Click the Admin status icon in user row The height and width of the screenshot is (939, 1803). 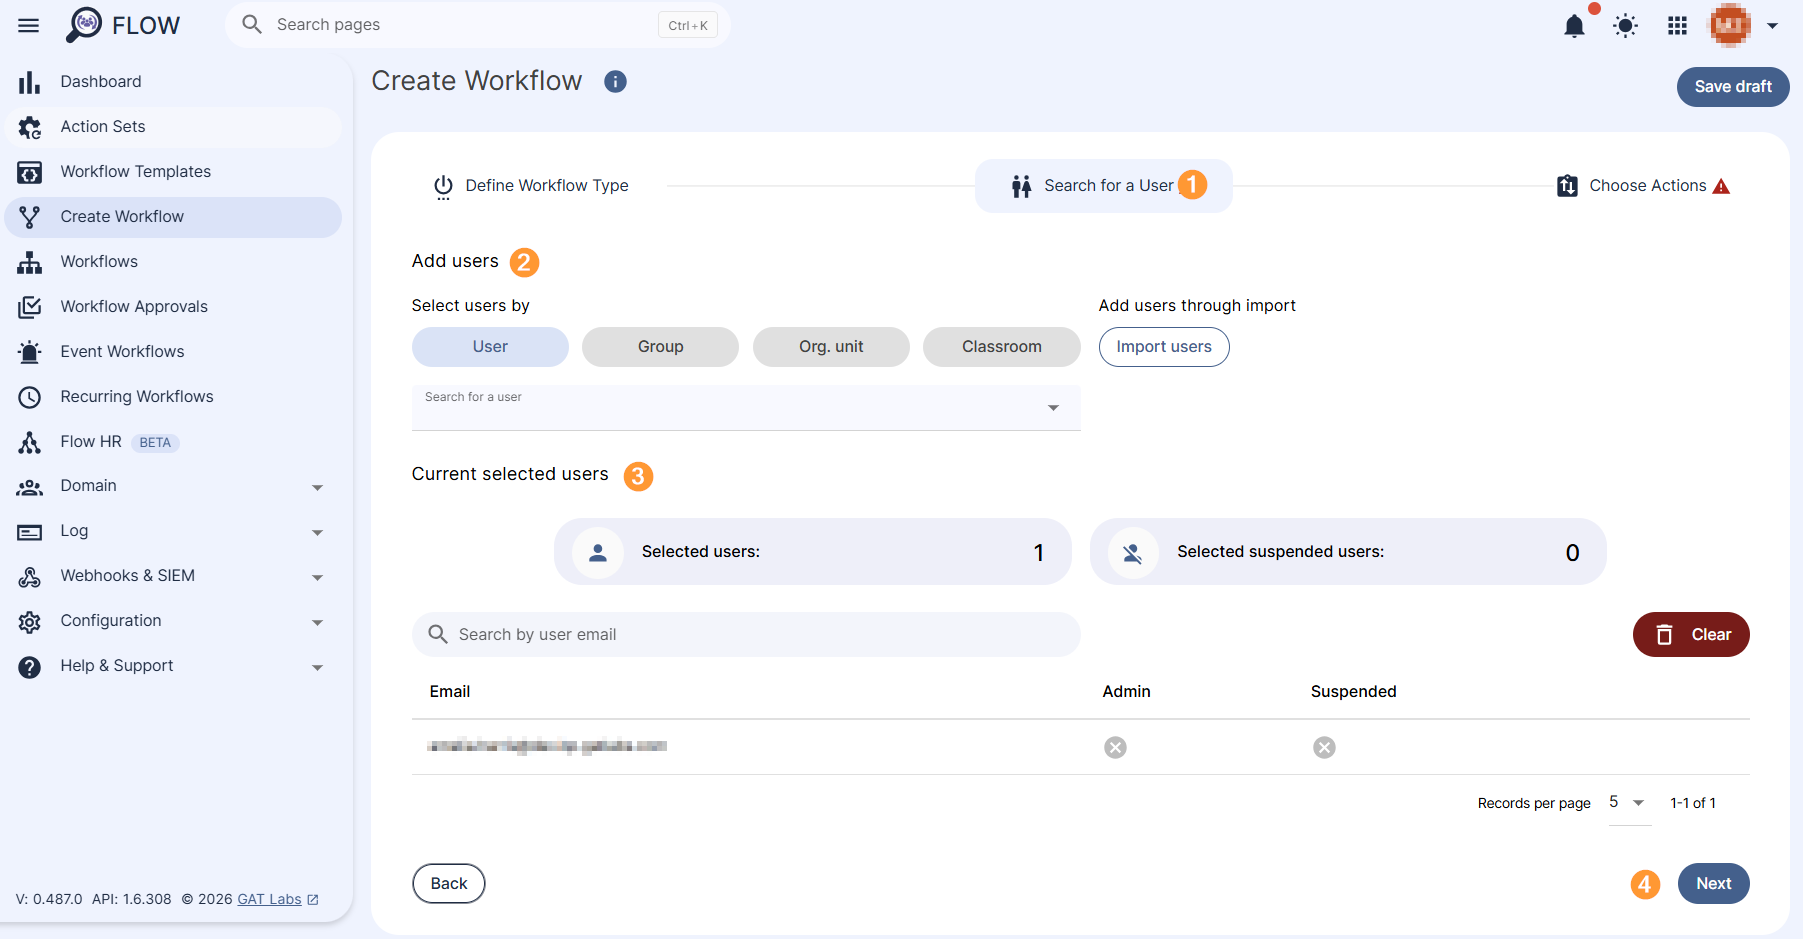tap(1115, 748)
